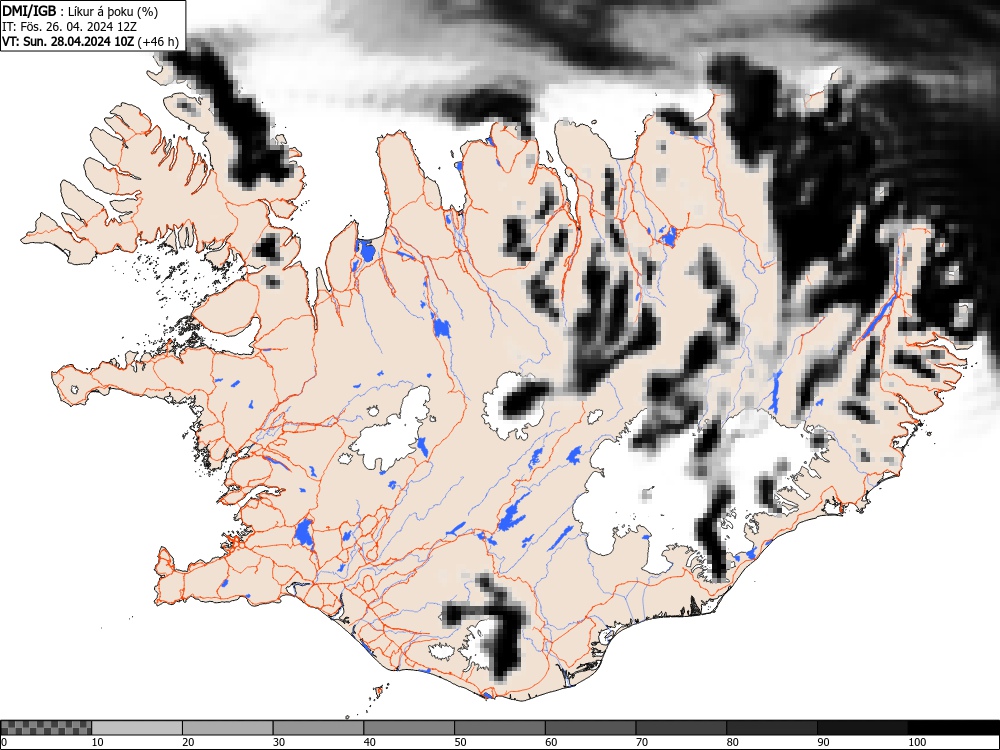This screenshot has height=750, width=1000.
Task: Select the 40–50 percent legend swatch
Action: 409,728
